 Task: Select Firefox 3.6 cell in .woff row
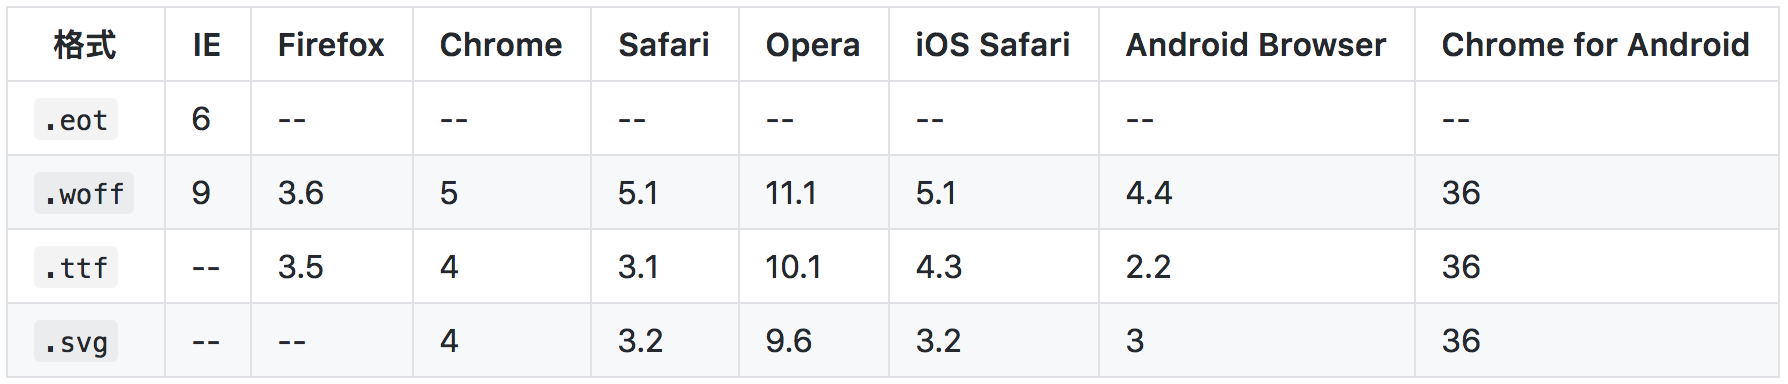click(301, 193)
